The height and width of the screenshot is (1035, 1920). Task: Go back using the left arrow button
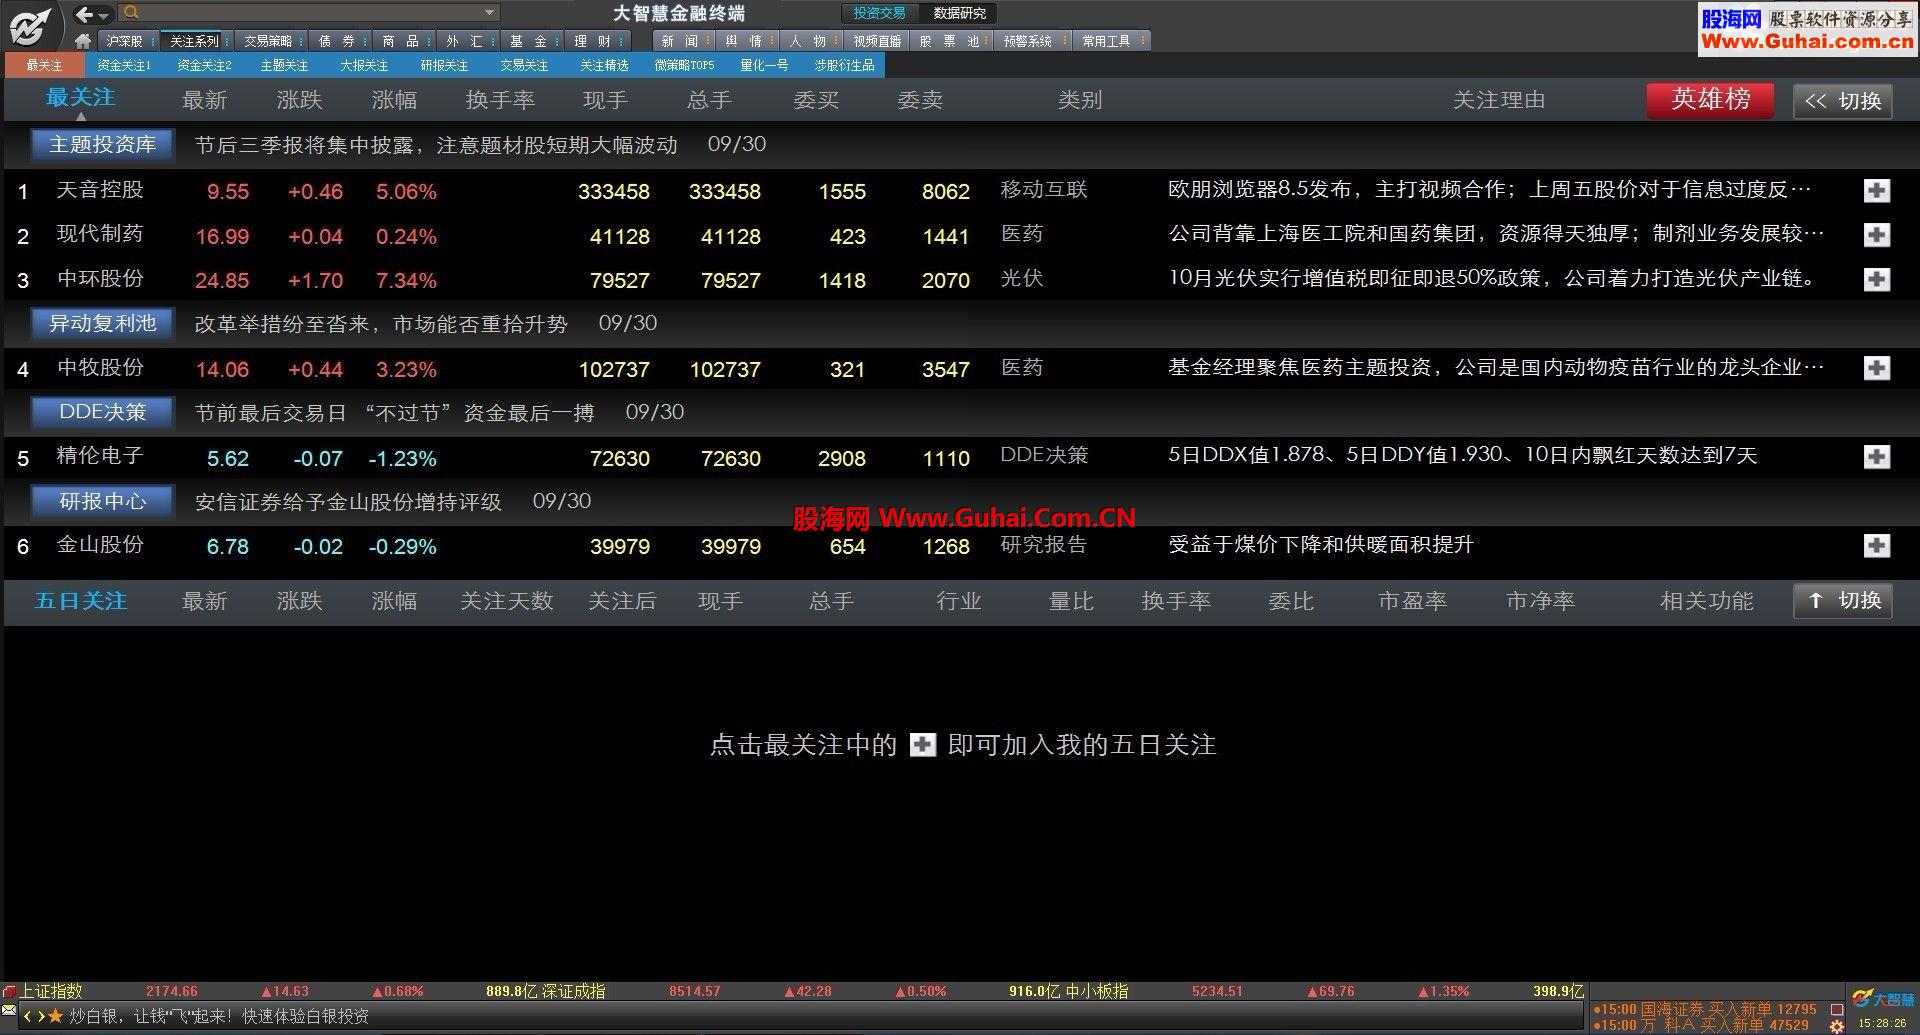pos(84,14)
